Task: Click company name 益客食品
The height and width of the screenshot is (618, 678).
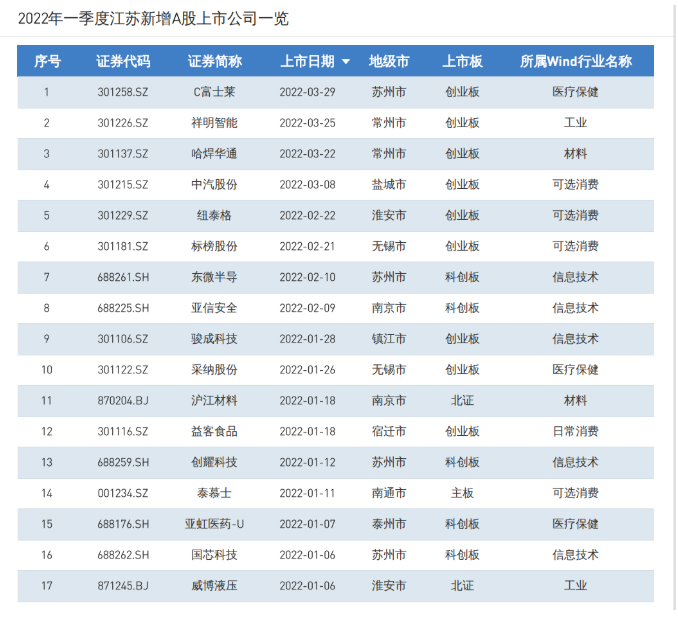Action: pyautogui.click(x=214, y=432)
